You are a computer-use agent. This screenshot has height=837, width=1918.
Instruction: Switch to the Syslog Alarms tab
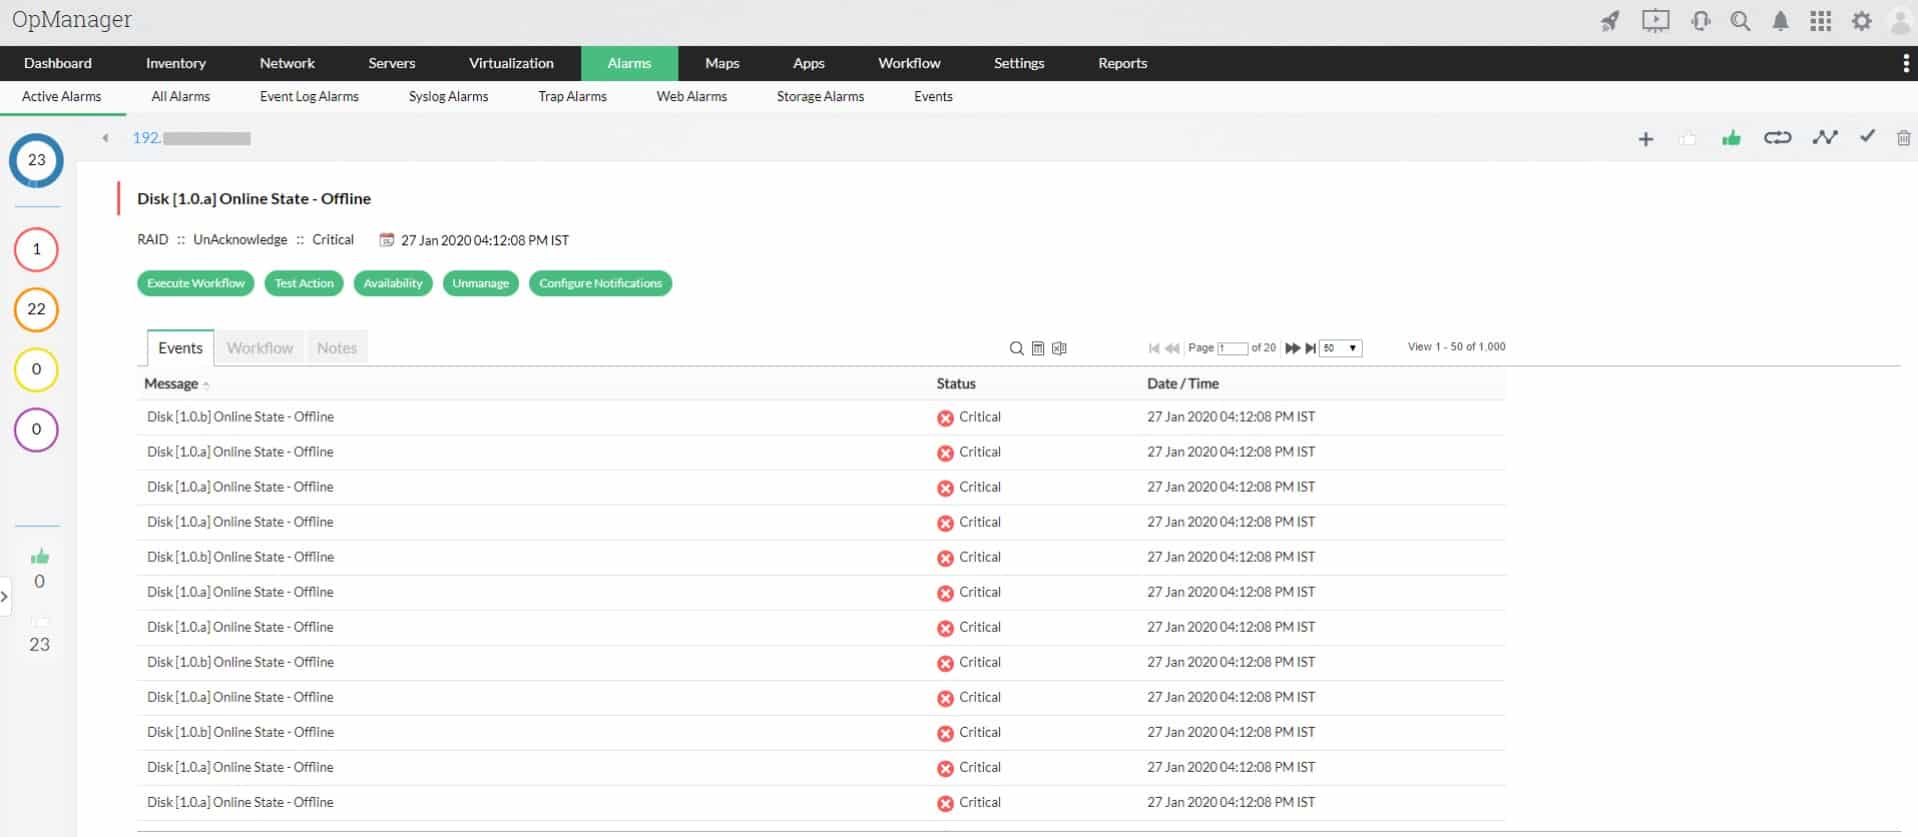coord(448,97)
